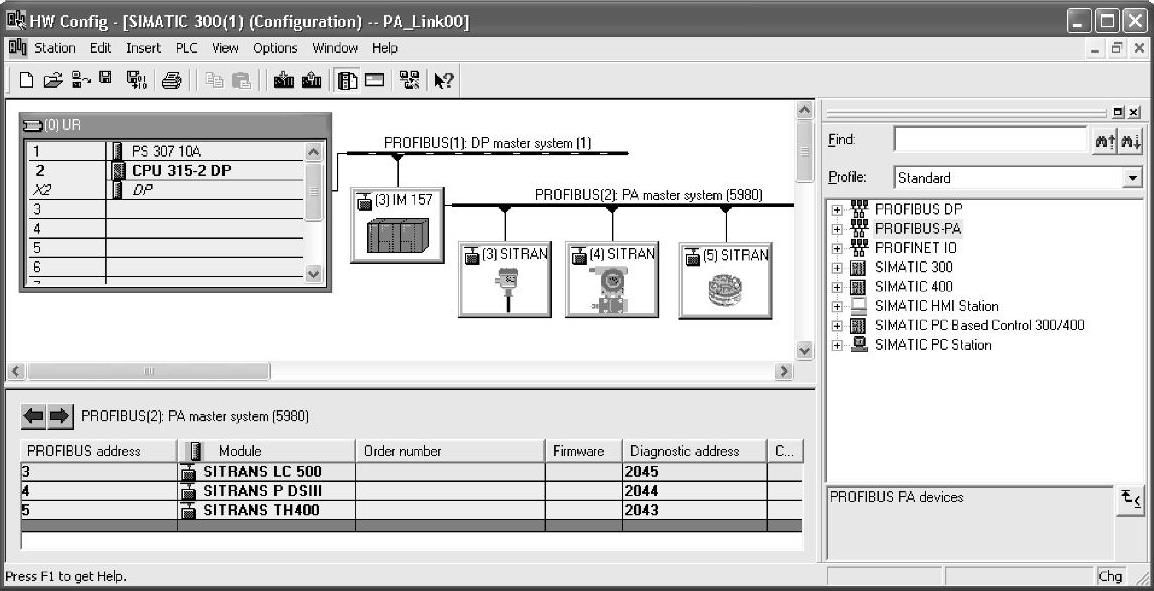Select the SITRANS P DSIII table row
1154x591 pixels.
(x=412, y=491)
